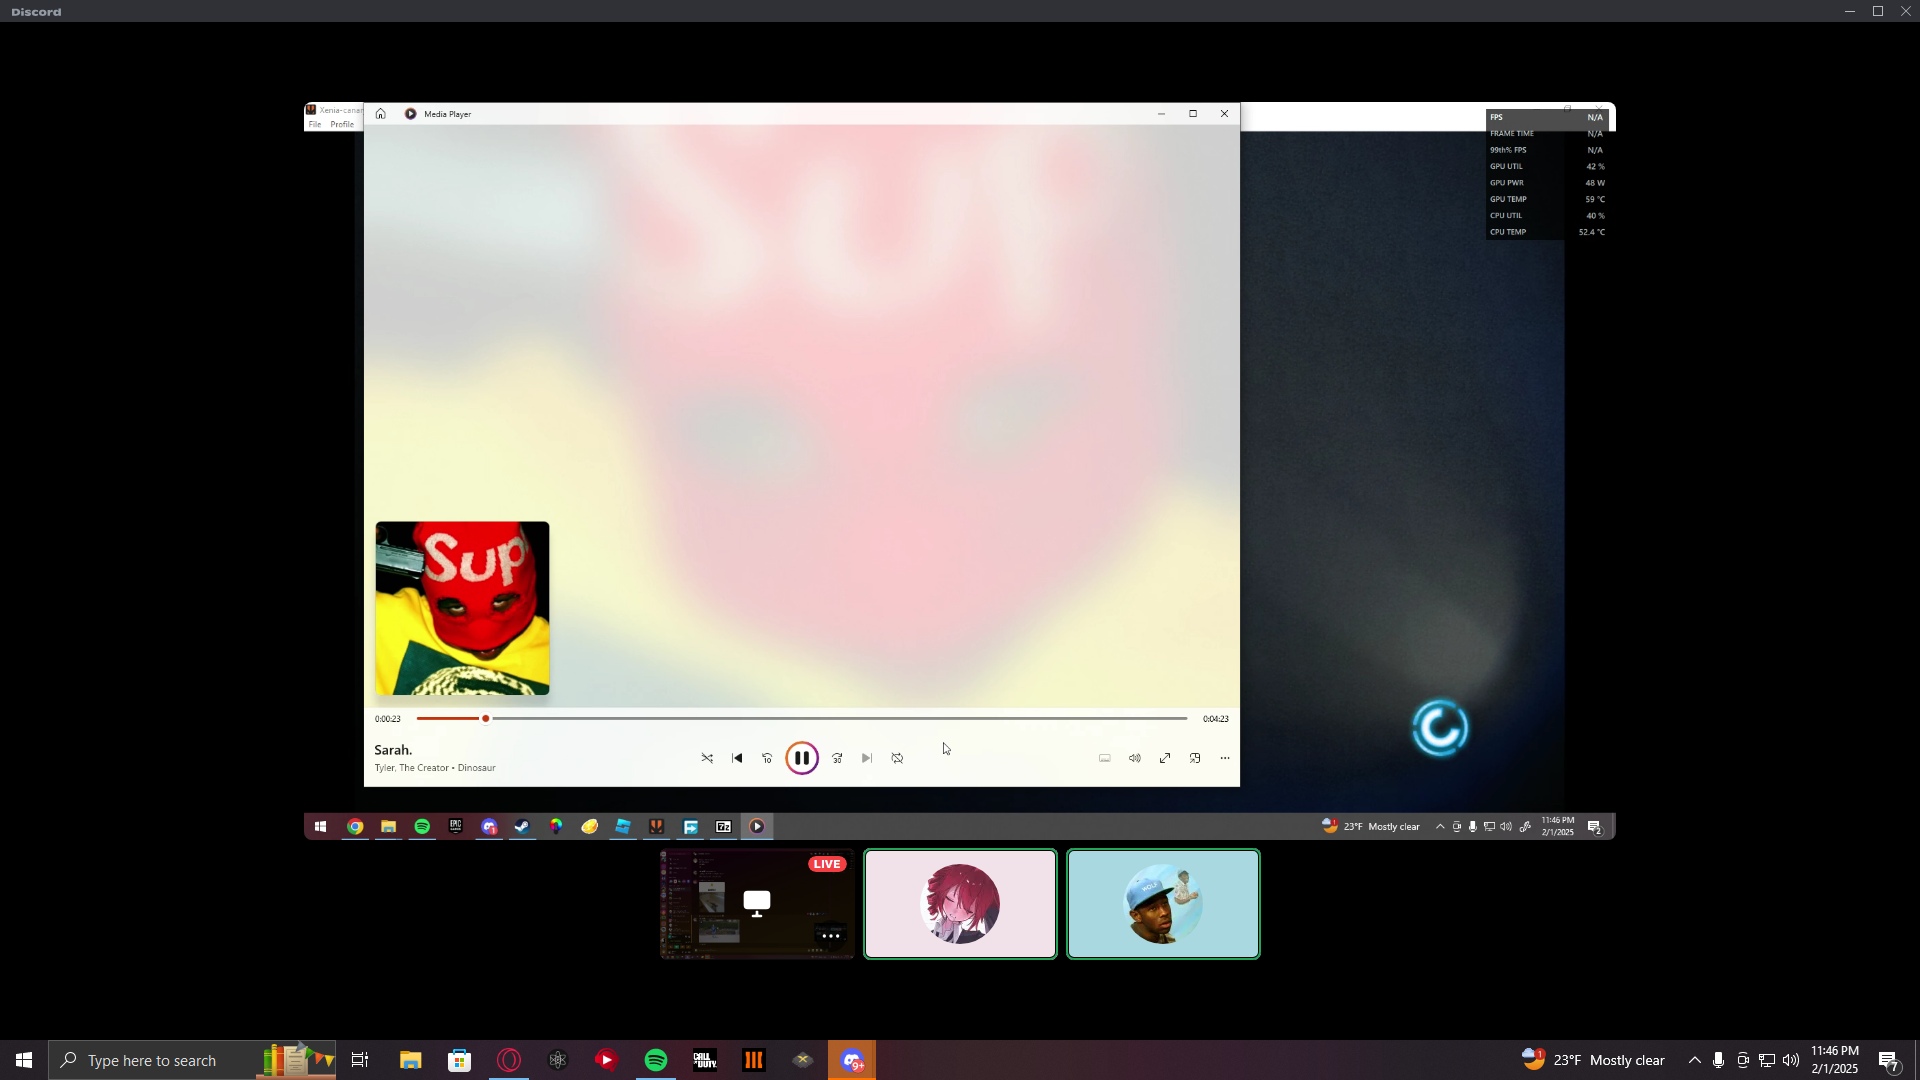1920x1080 pixels.
Task: Open Spotify from the Windows taskbar
Action: point(656,1060)
